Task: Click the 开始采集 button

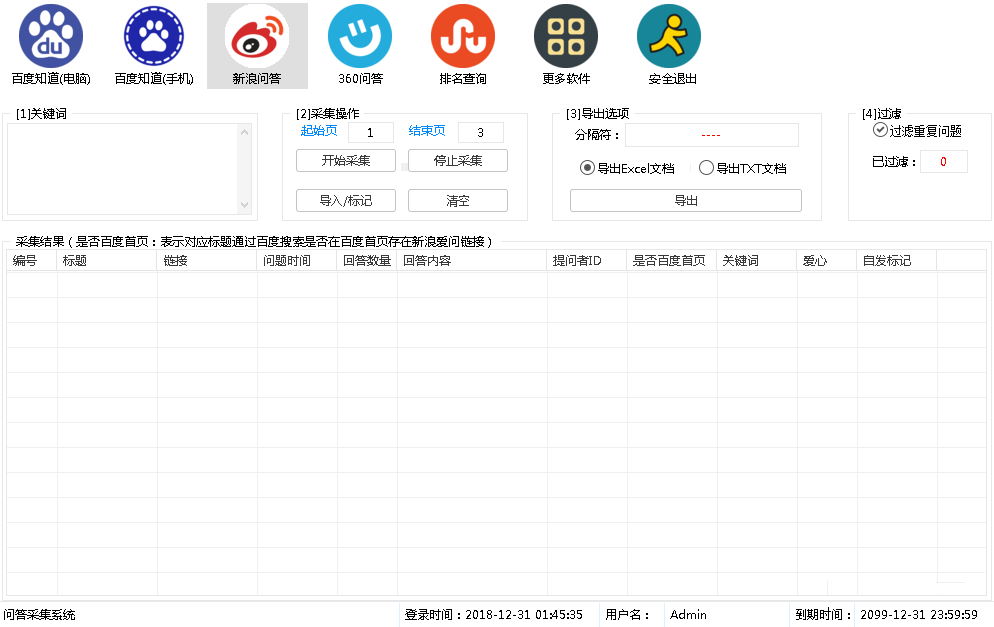Action: (x=346, y=160)
